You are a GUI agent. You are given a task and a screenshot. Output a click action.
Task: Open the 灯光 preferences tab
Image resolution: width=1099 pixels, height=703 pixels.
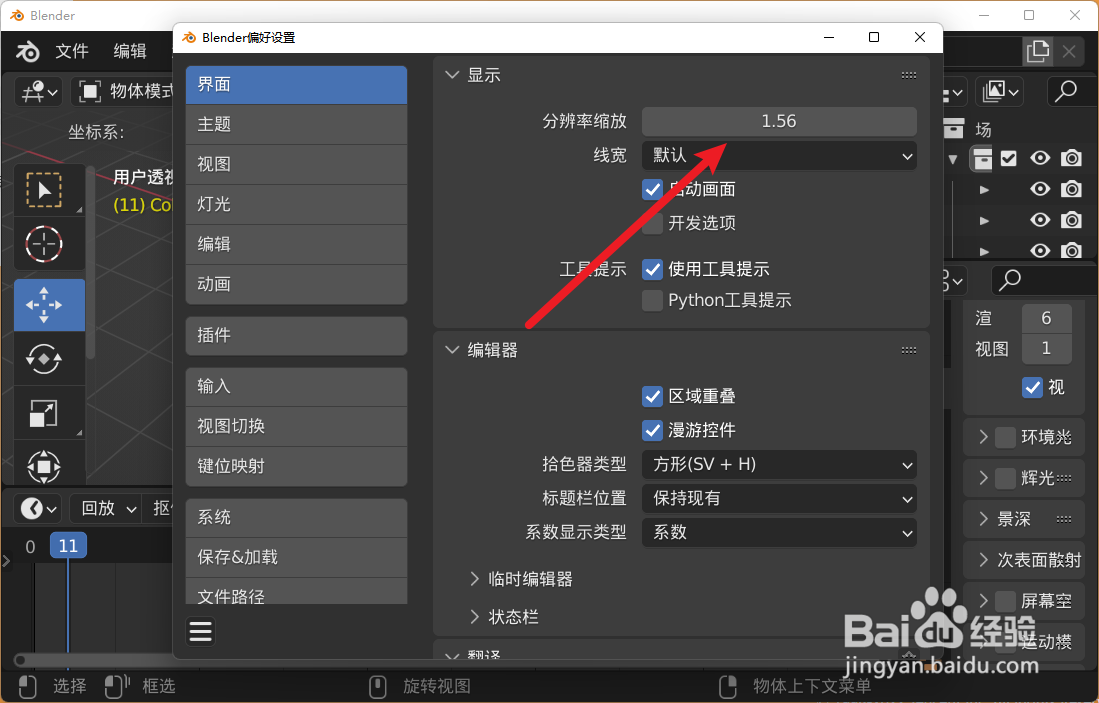pos(296,205)
